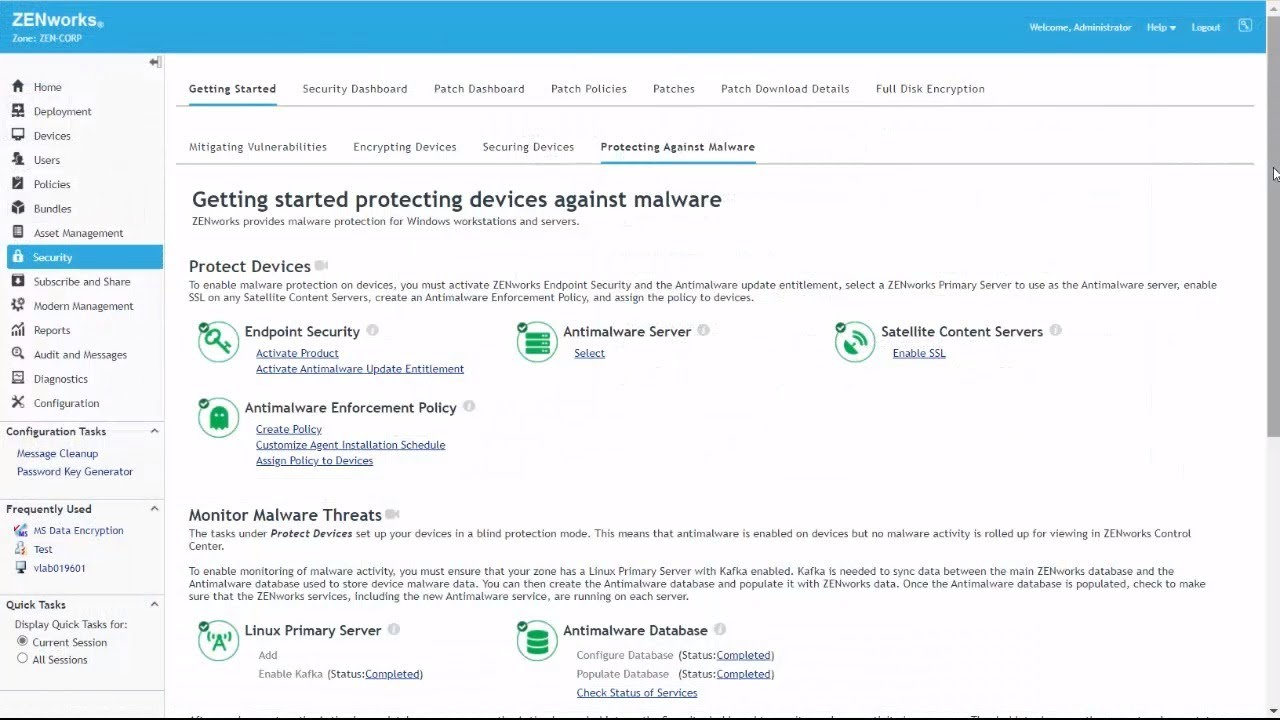This screenshot has width=1280, height=720.
Task: Open the Security Dashboard tab
Action: coord(355,89)
